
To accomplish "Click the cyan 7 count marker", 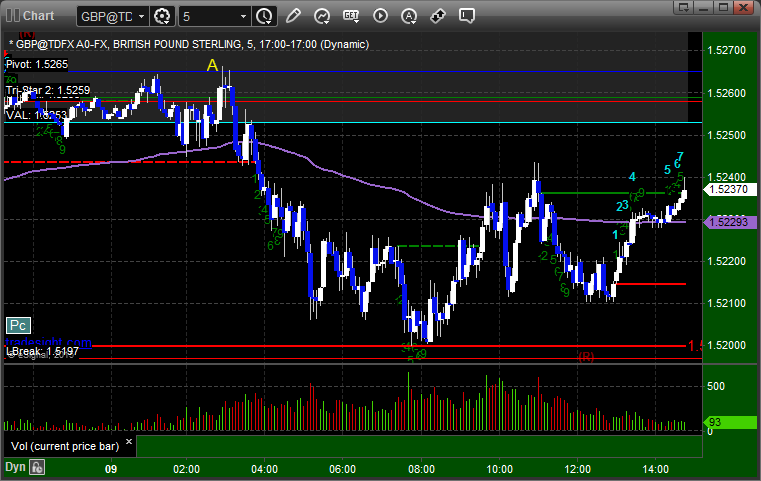I will pyautogui.click(x=680, y=157).
